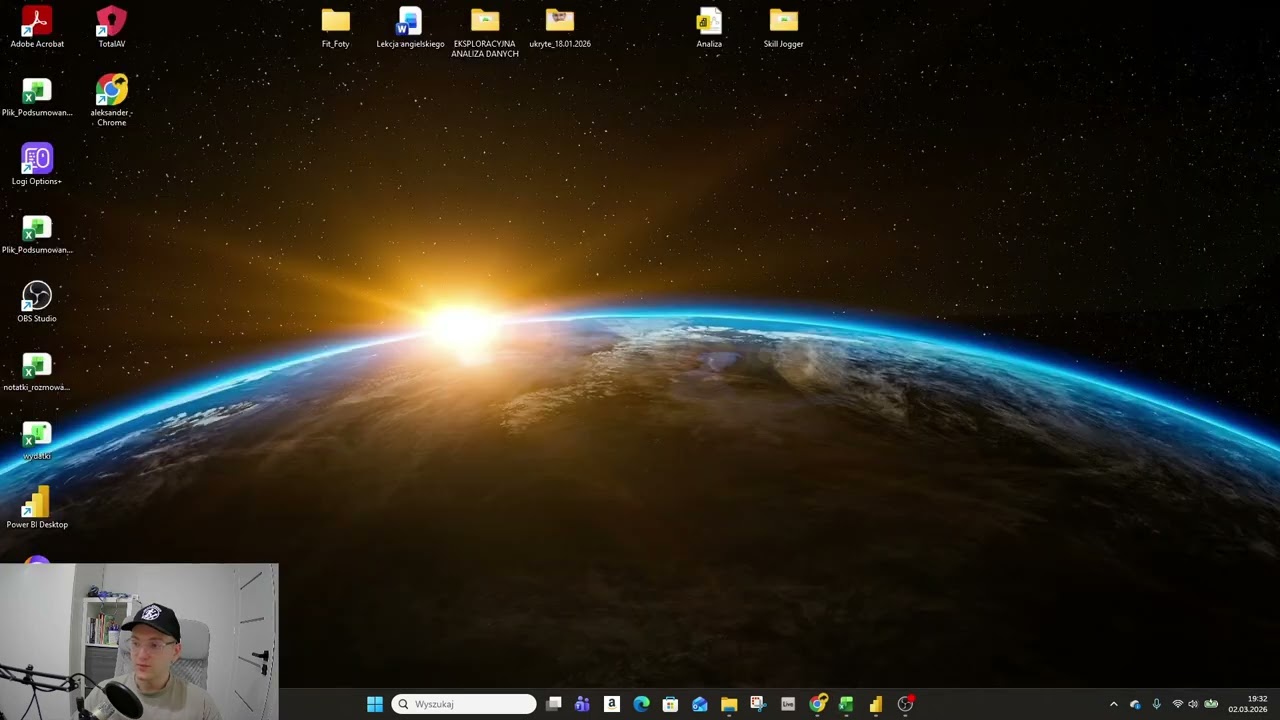Select the EKSPLORACYJNA ANALIZA DANYCH folder
The image size is (1280, 720).
[485, 32]
